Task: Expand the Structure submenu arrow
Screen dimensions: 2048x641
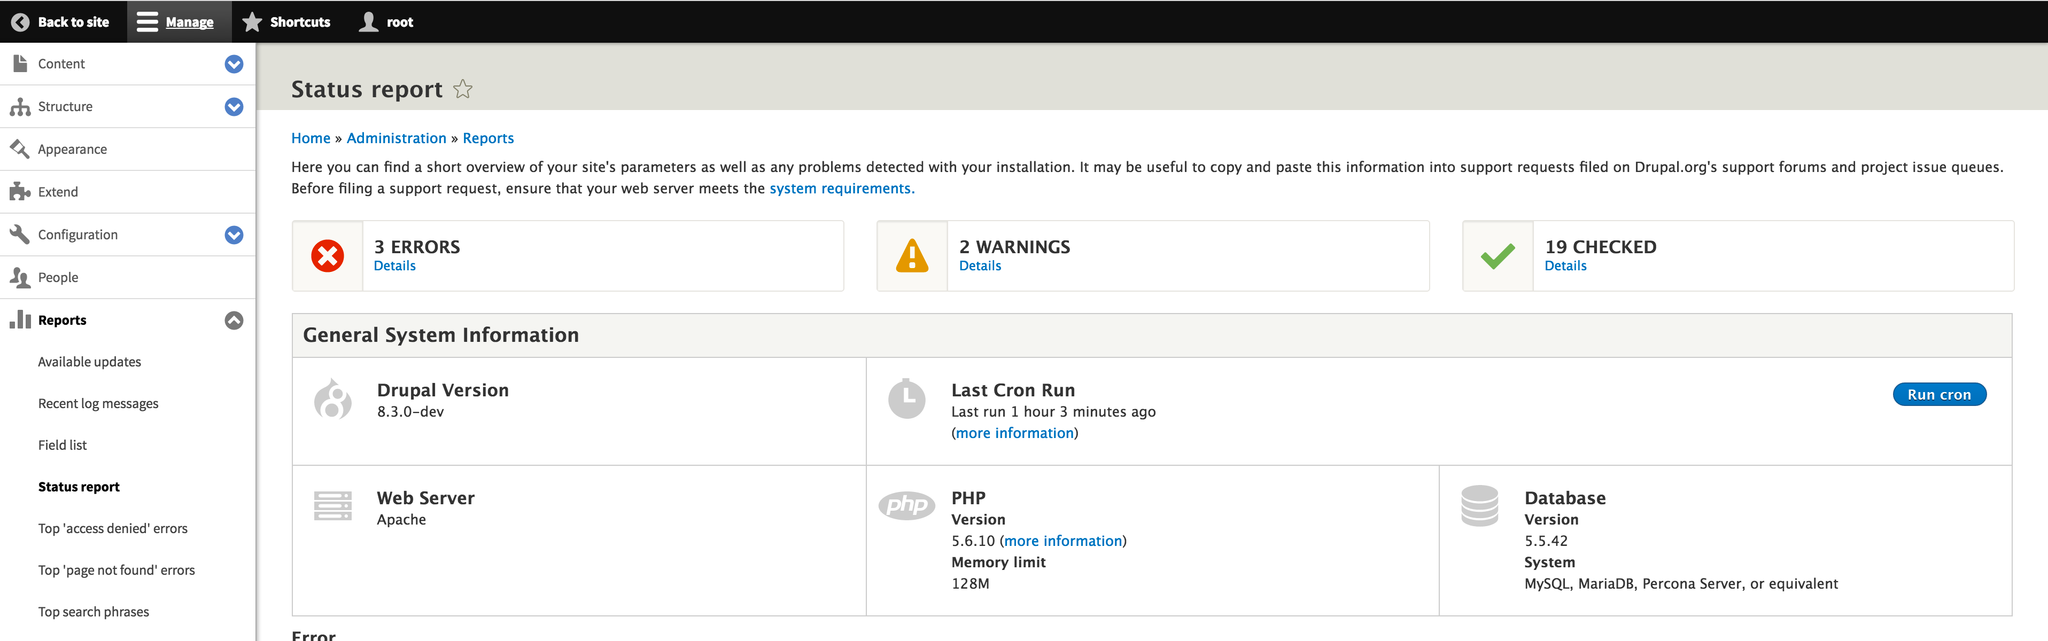Action: point(234,107)
